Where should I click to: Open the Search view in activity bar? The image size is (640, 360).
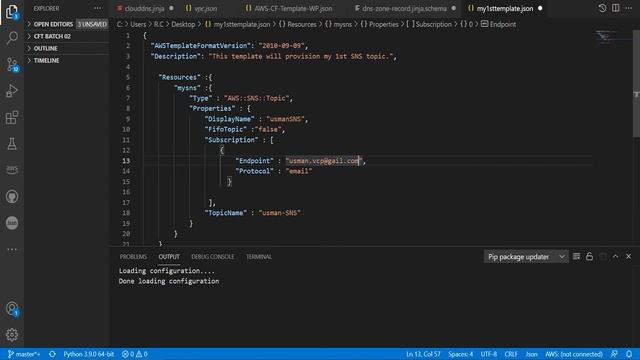click(x=12, y=38)
